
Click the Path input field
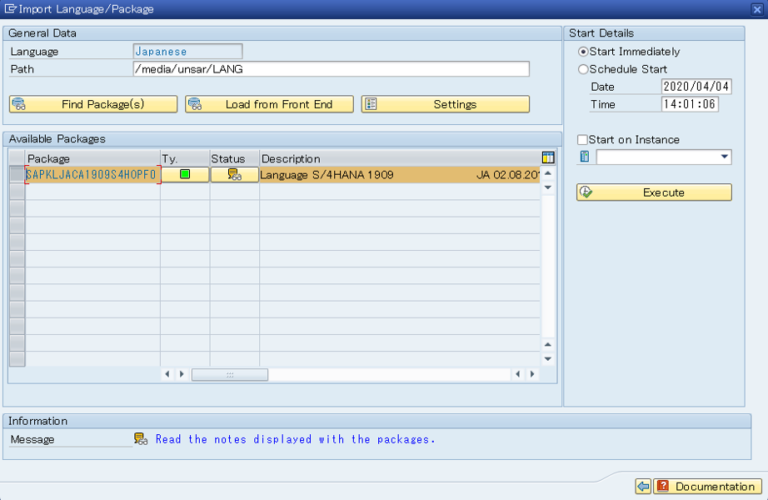tap(330, 69)
